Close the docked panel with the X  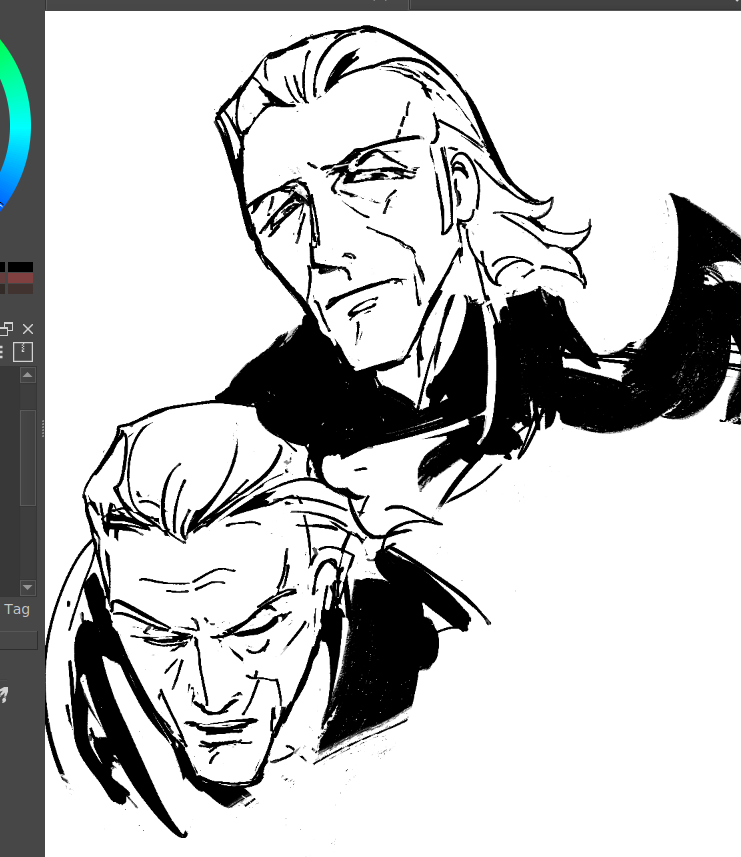(x=28, y=329)
